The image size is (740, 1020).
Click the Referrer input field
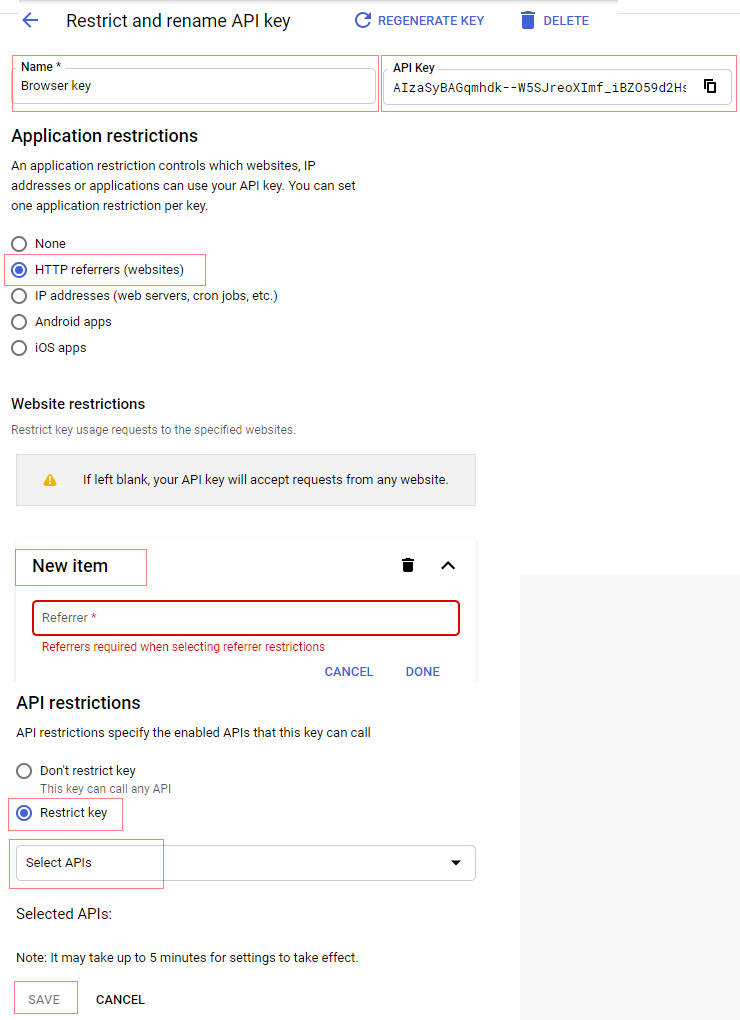(x=246, y=618)
